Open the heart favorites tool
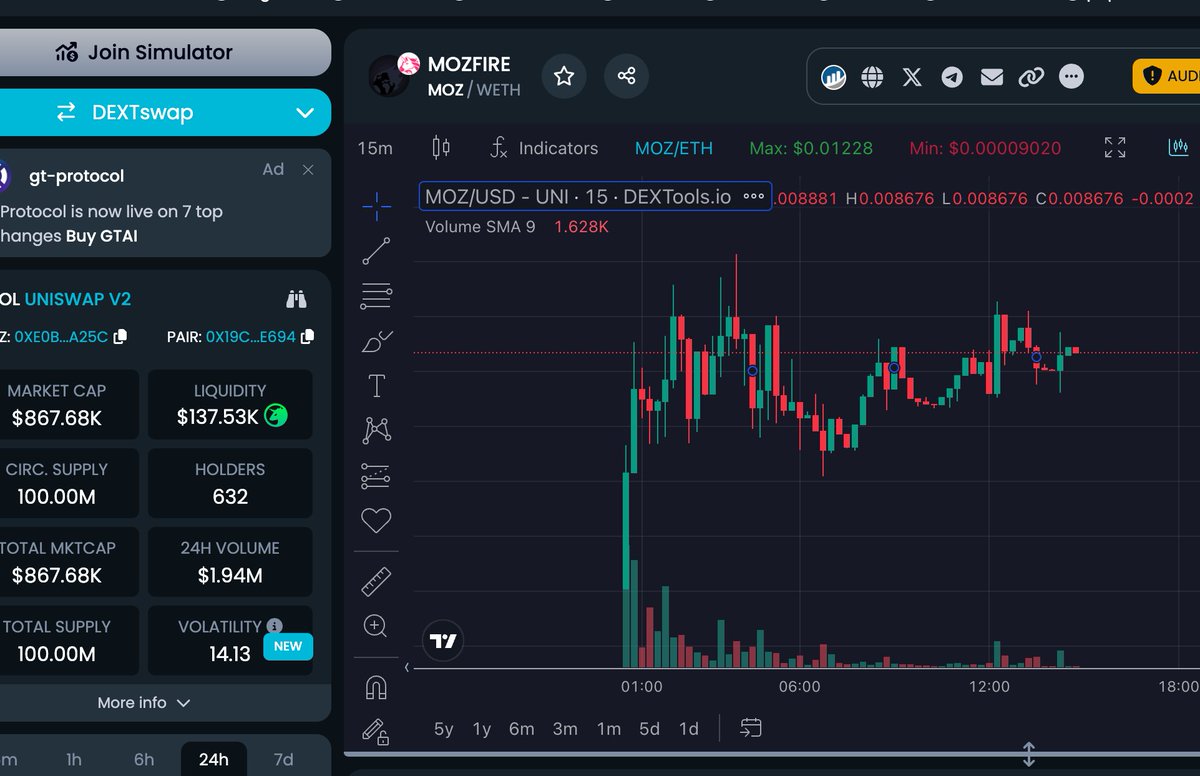The width and height of the screenshot is (1200, 776). (x=376, y=520)
